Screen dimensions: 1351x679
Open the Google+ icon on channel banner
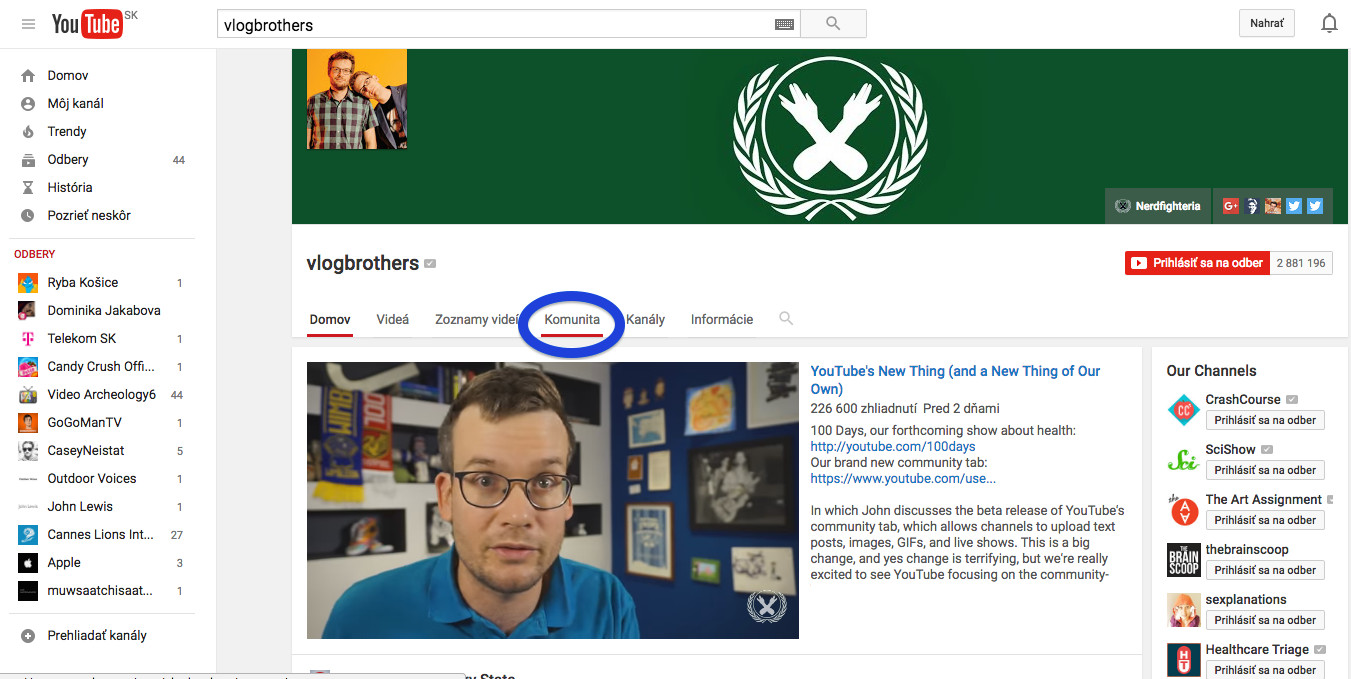pyautogui.click(x=1230, y=206)
